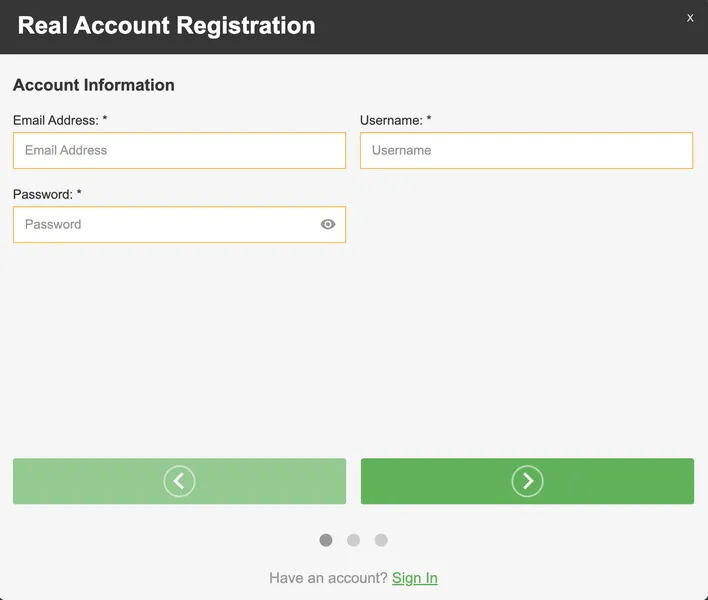Click the "Password:" field label
The image size is (708, 600).
[x=42, y=194]
